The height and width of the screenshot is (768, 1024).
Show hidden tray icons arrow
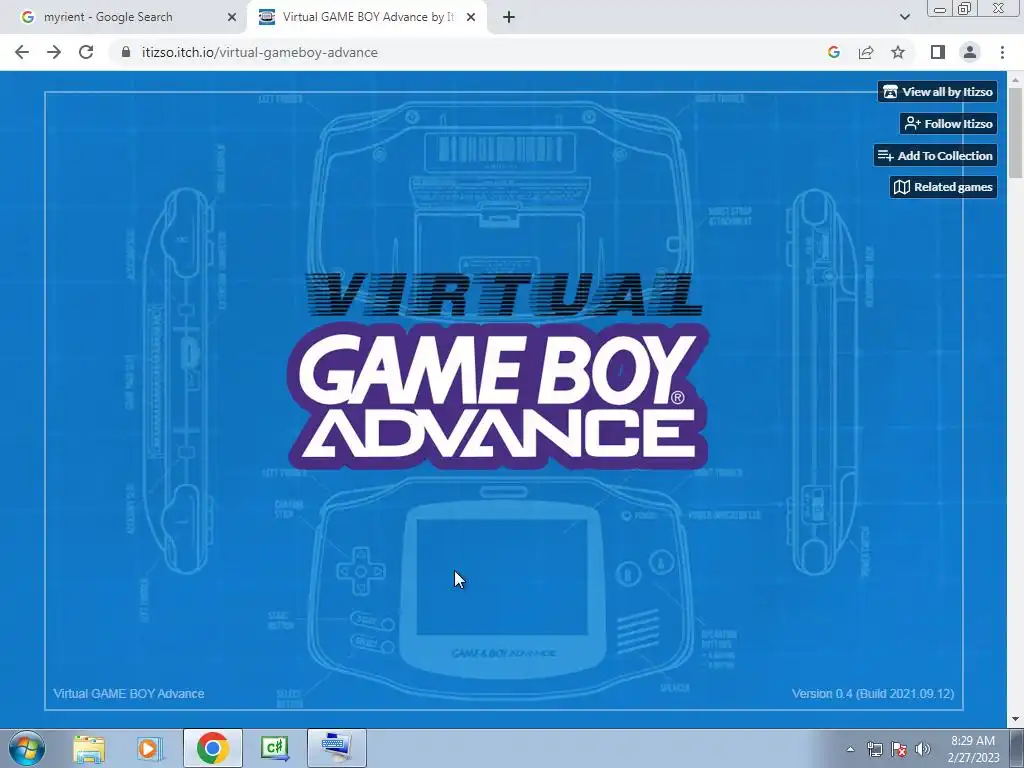tap(850, 749)
